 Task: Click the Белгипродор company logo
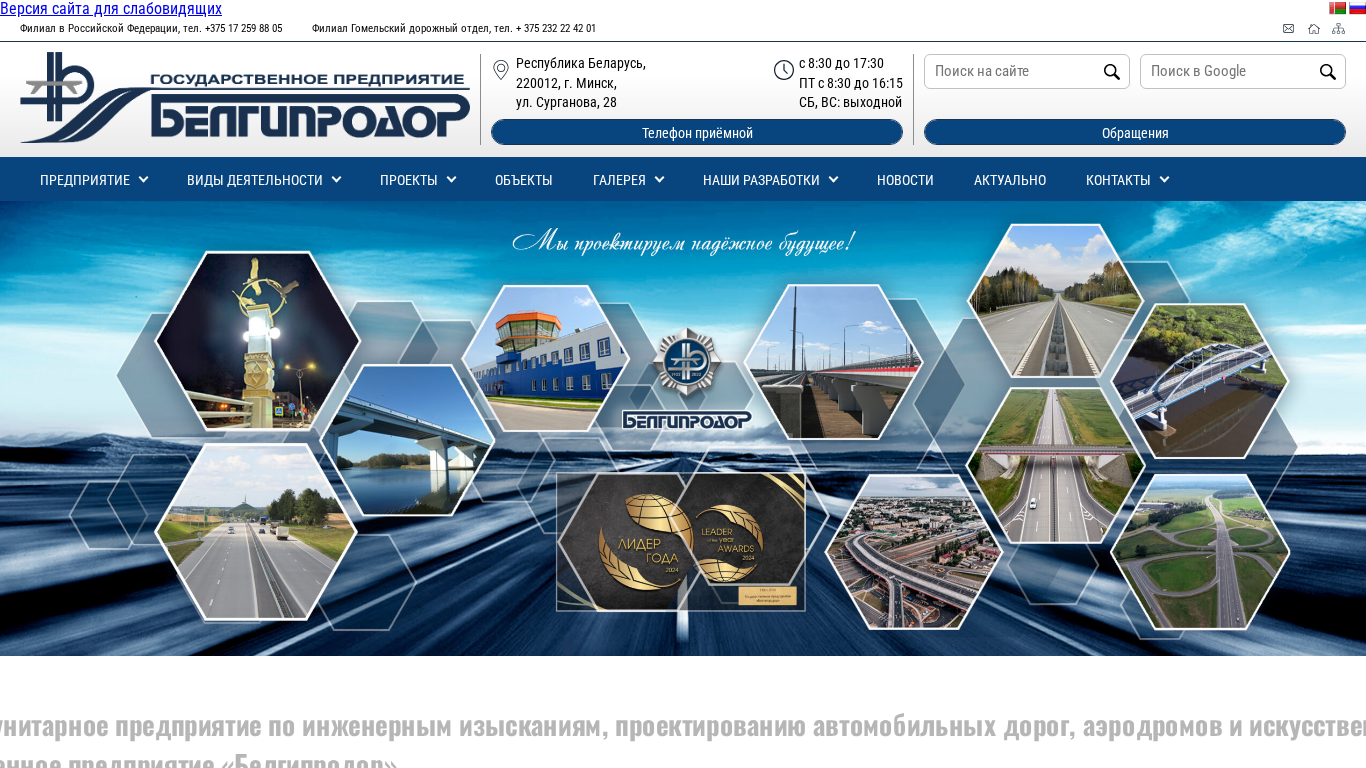tap(245, 98)
